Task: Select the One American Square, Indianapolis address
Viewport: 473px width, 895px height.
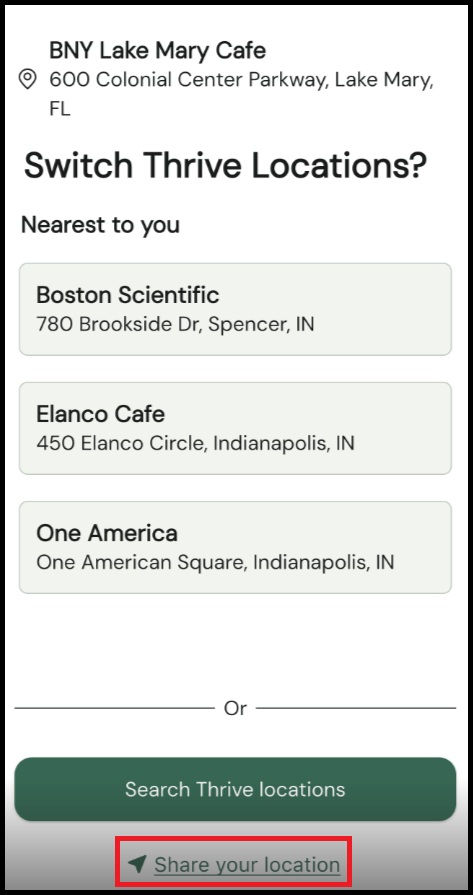Action: pyautogui.click(x=215, y=562)
